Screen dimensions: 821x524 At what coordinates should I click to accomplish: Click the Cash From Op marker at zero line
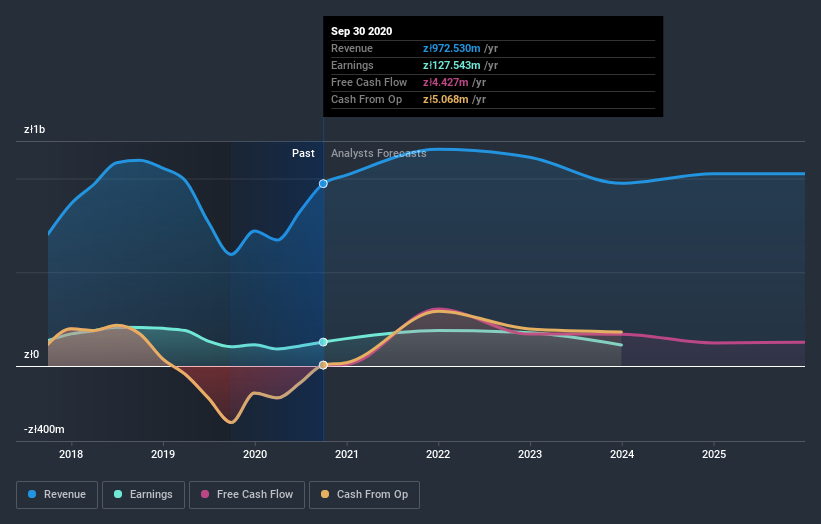click(324, 365)
